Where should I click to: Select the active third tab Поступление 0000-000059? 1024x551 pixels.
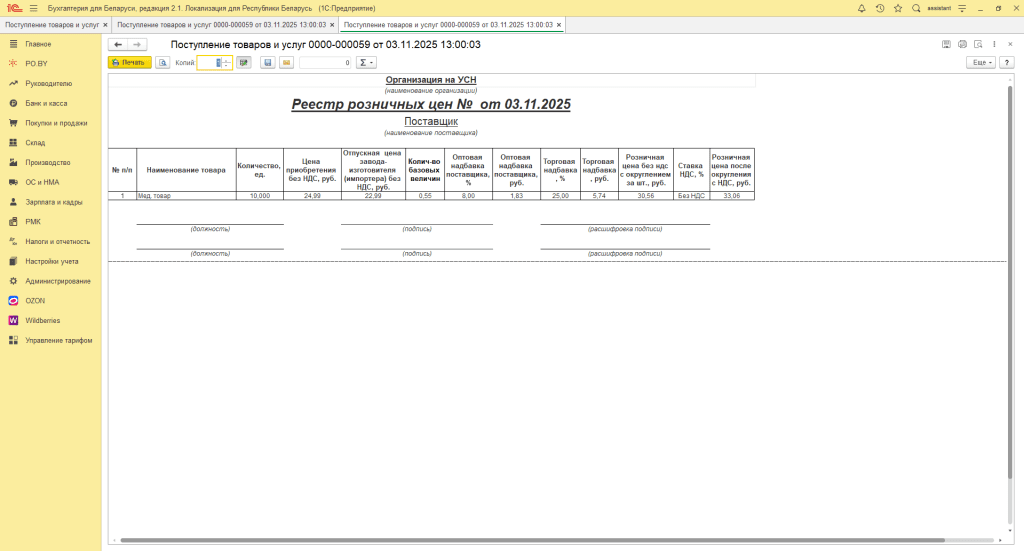tap(448, 25)
